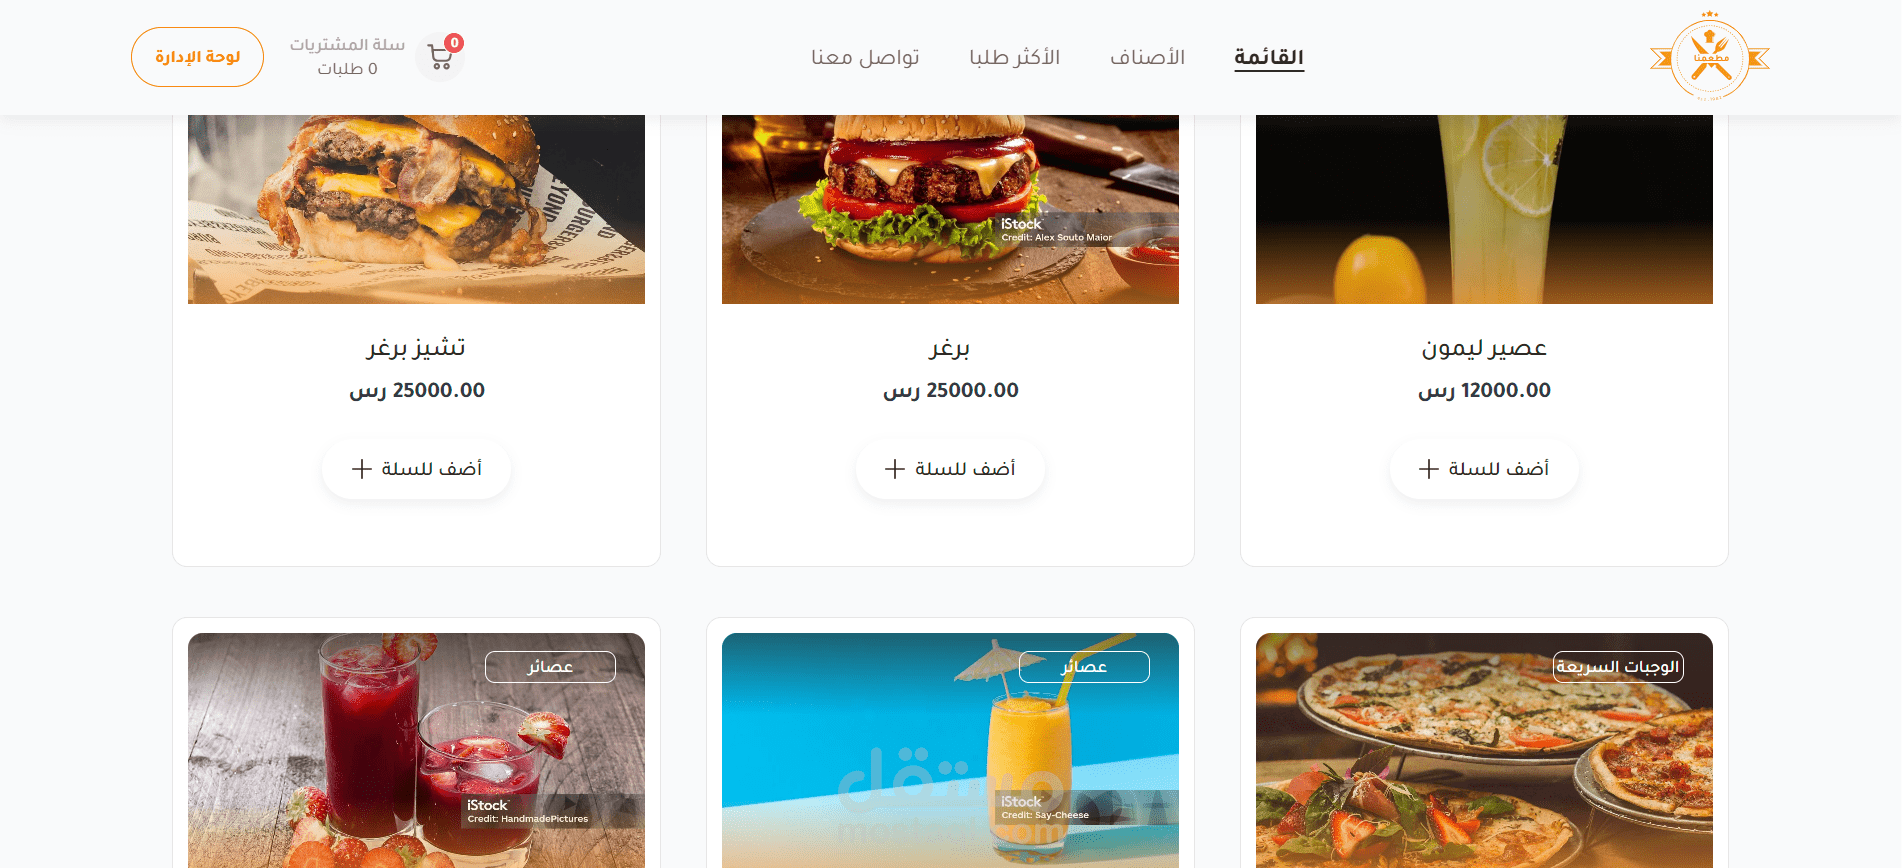The width and height of the screenshot is (1902, 868).
Task: Click عصائر tag on mango juice image
Action: (1084, 667)
